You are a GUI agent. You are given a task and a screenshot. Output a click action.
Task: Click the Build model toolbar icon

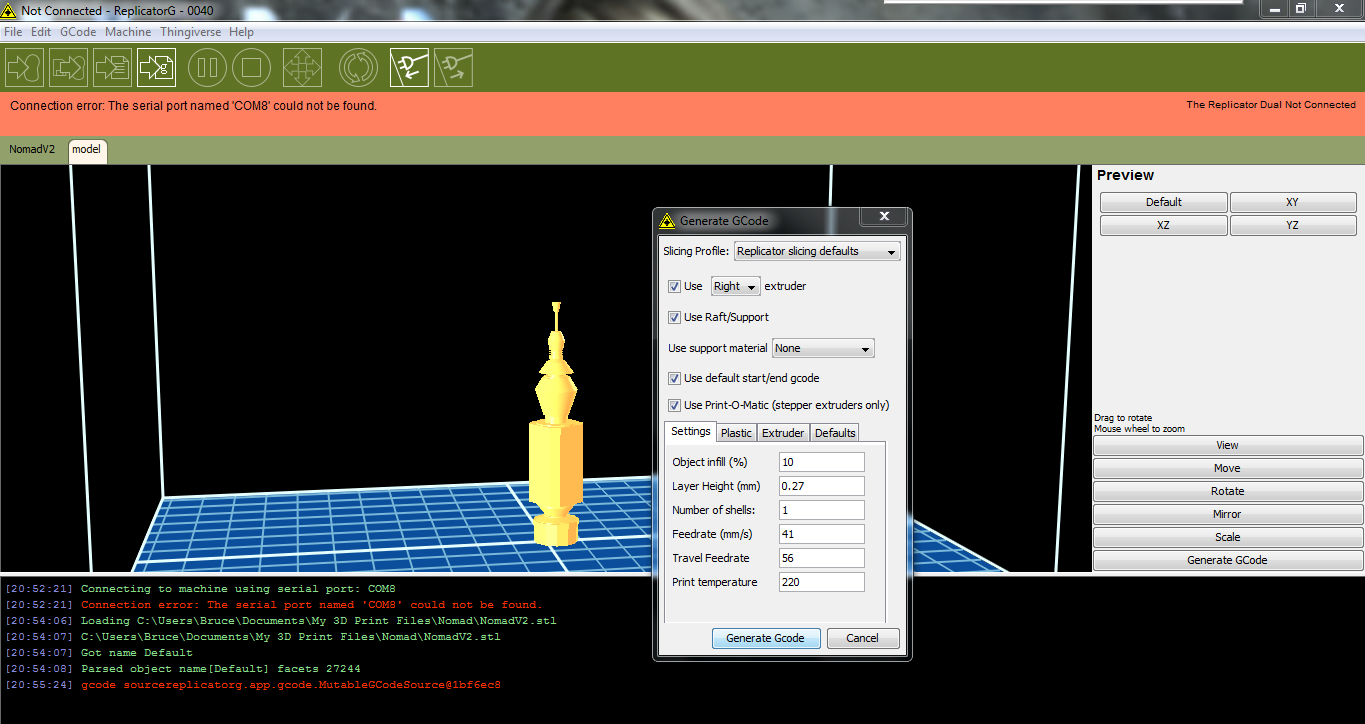[x=24, y=67]
